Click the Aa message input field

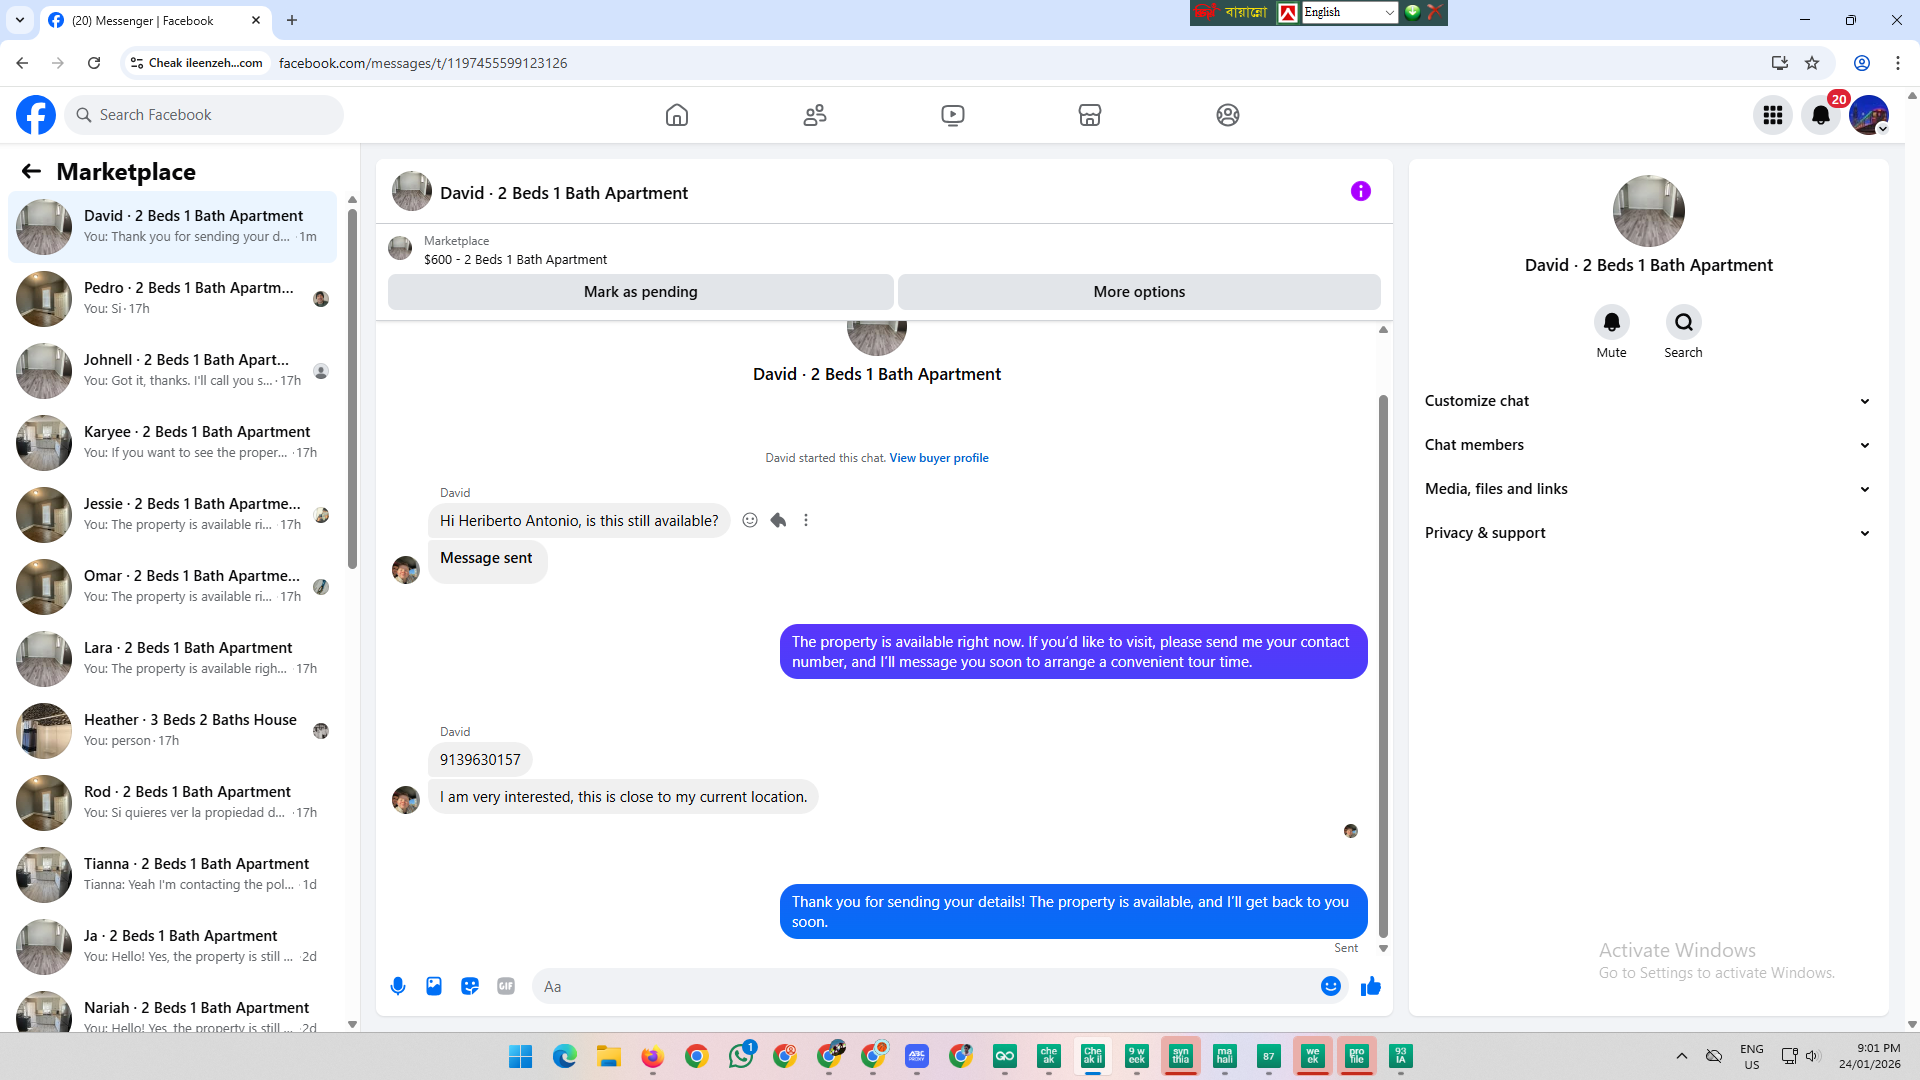925,986
